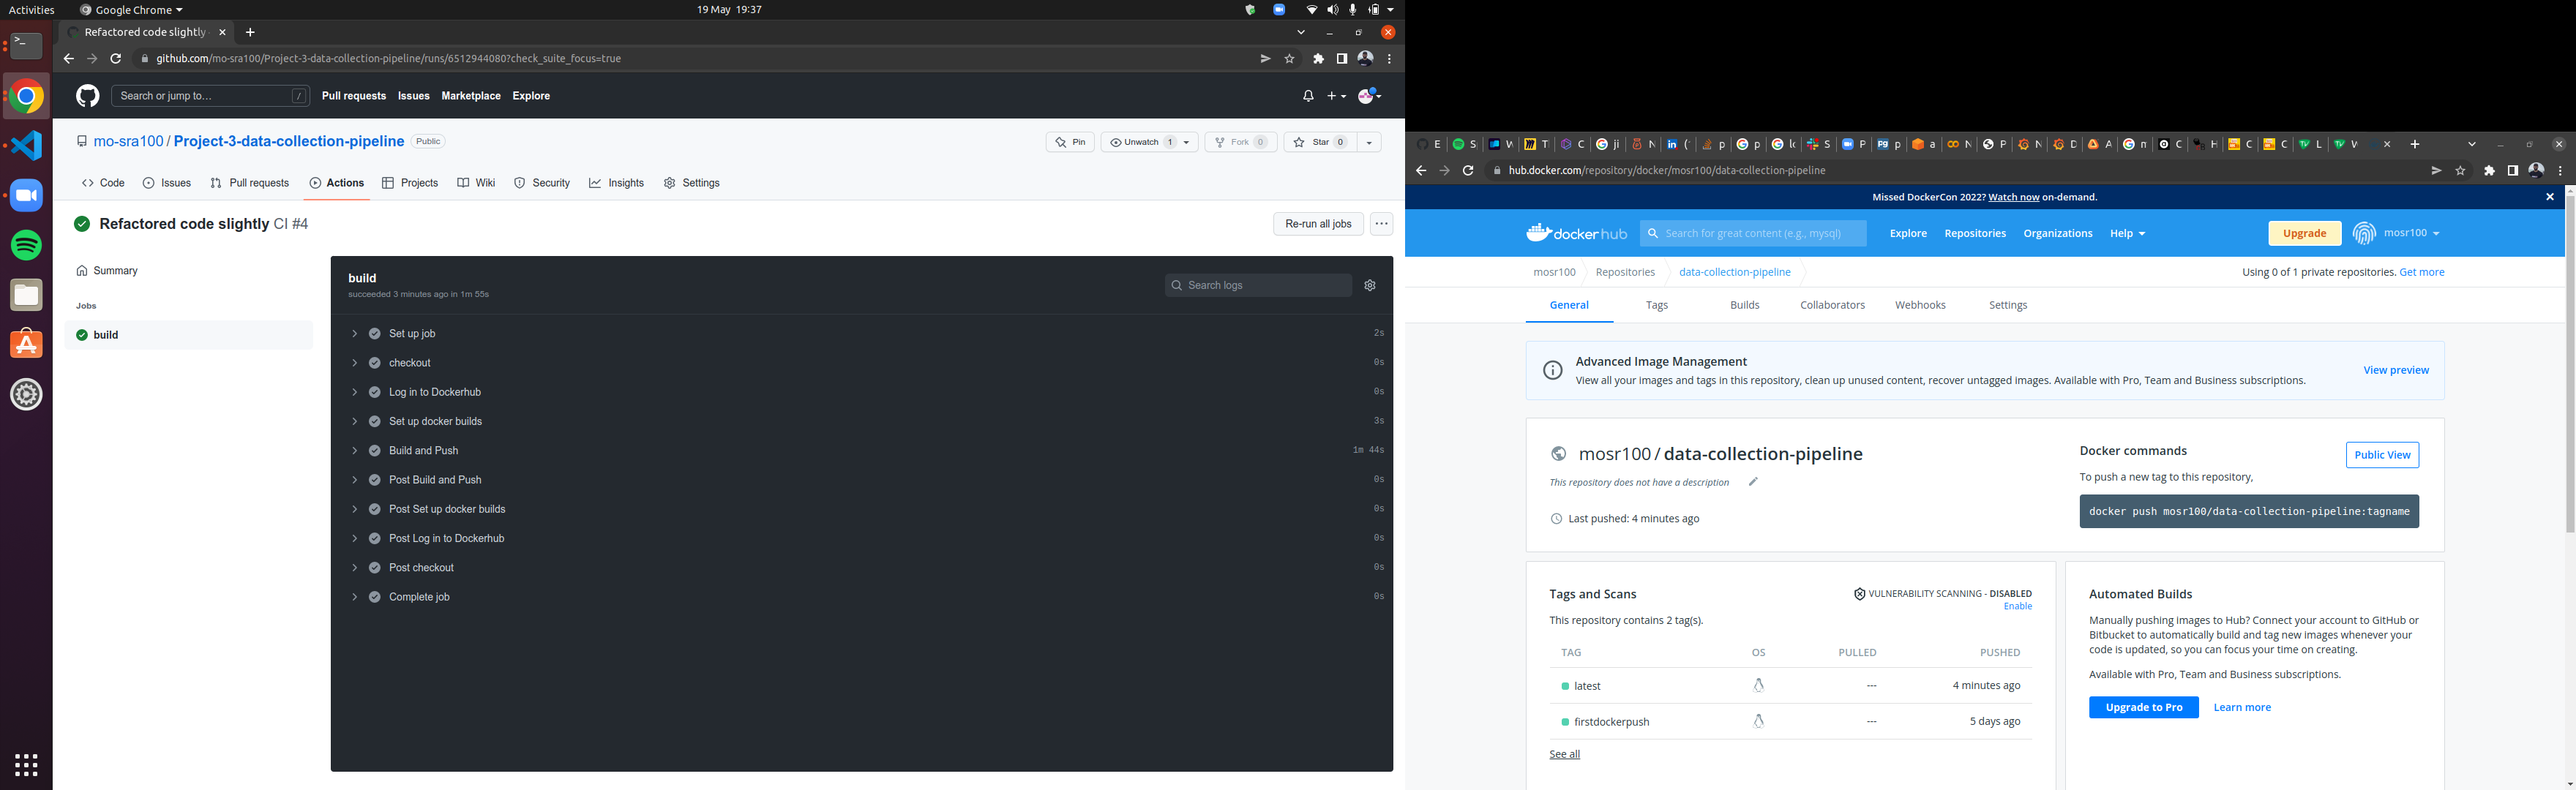
Task: Bookmark the GitHub page via the address bar star
Action: [x=1290, y=58]
